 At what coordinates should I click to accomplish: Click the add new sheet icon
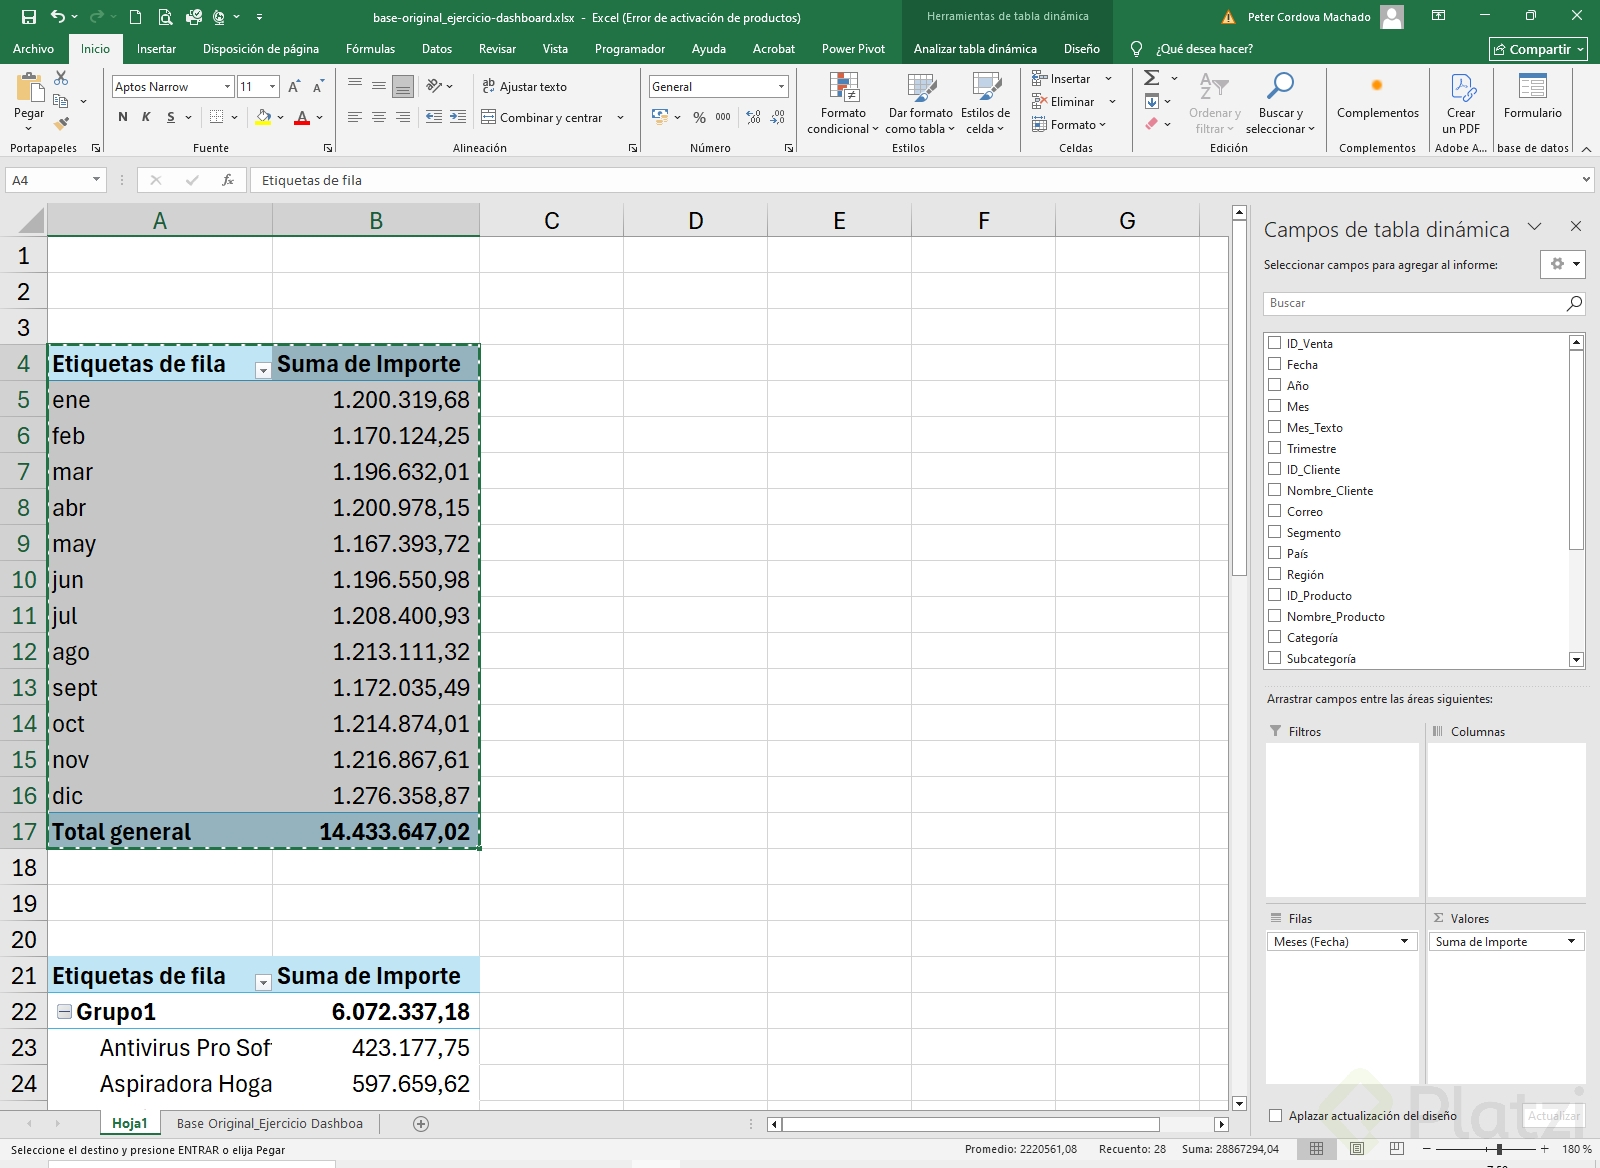421,1124
